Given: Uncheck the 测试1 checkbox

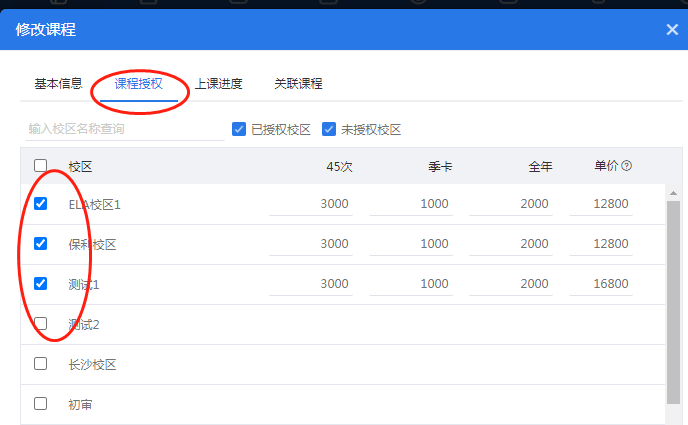Looking at the screenshot, I should point(40,284).
